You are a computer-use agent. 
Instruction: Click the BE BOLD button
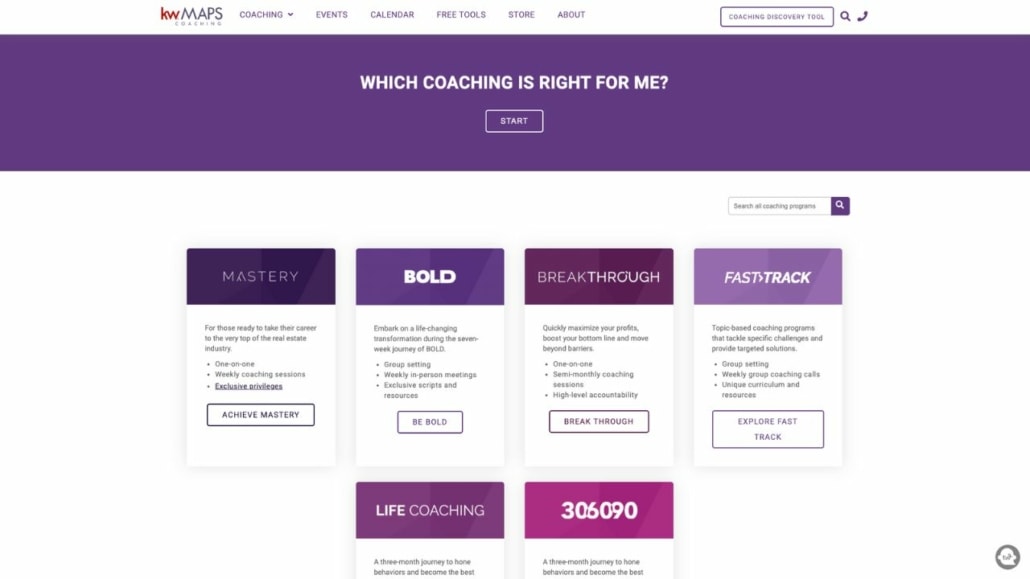click(429, 422)
